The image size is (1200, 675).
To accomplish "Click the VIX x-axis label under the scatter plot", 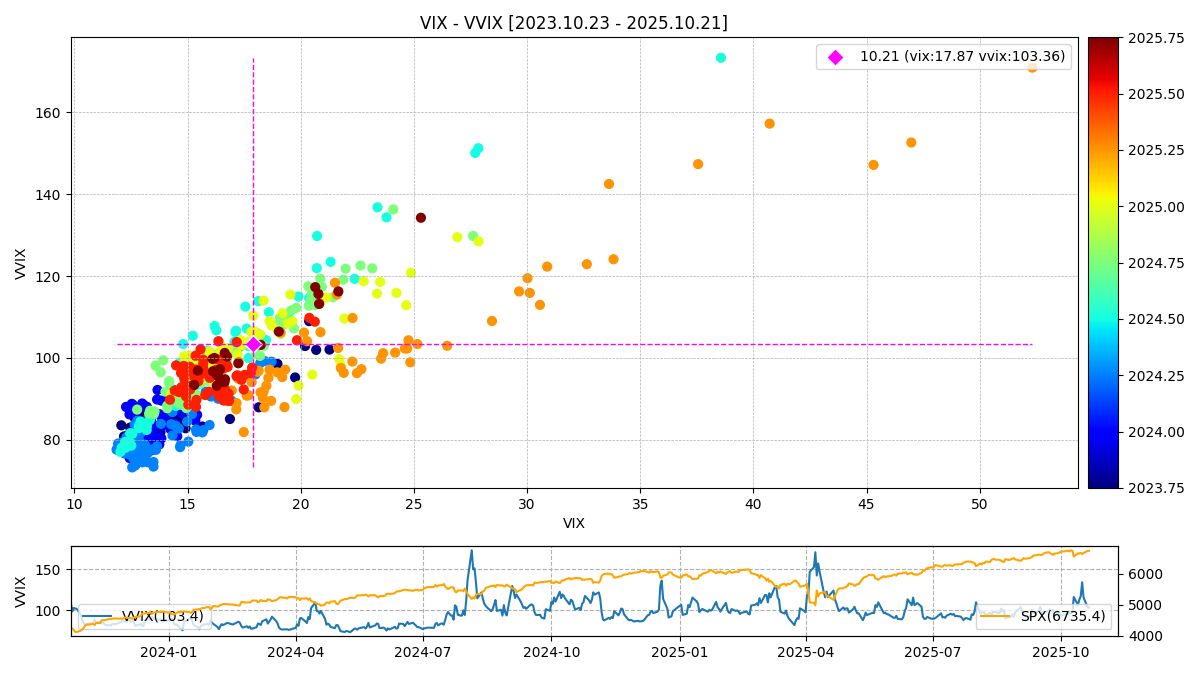I will (x=574, y=523).
